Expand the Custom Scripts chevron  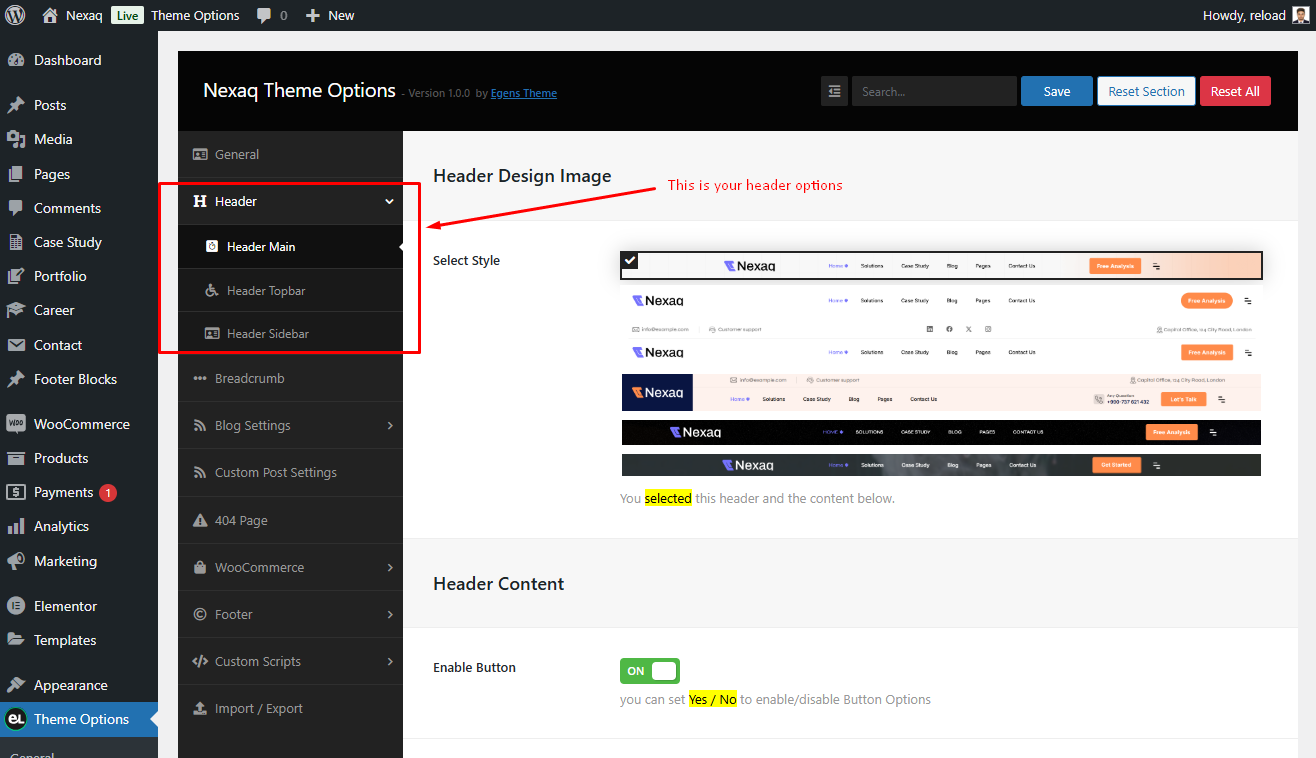pyautogui.click(x=390, y=661)
